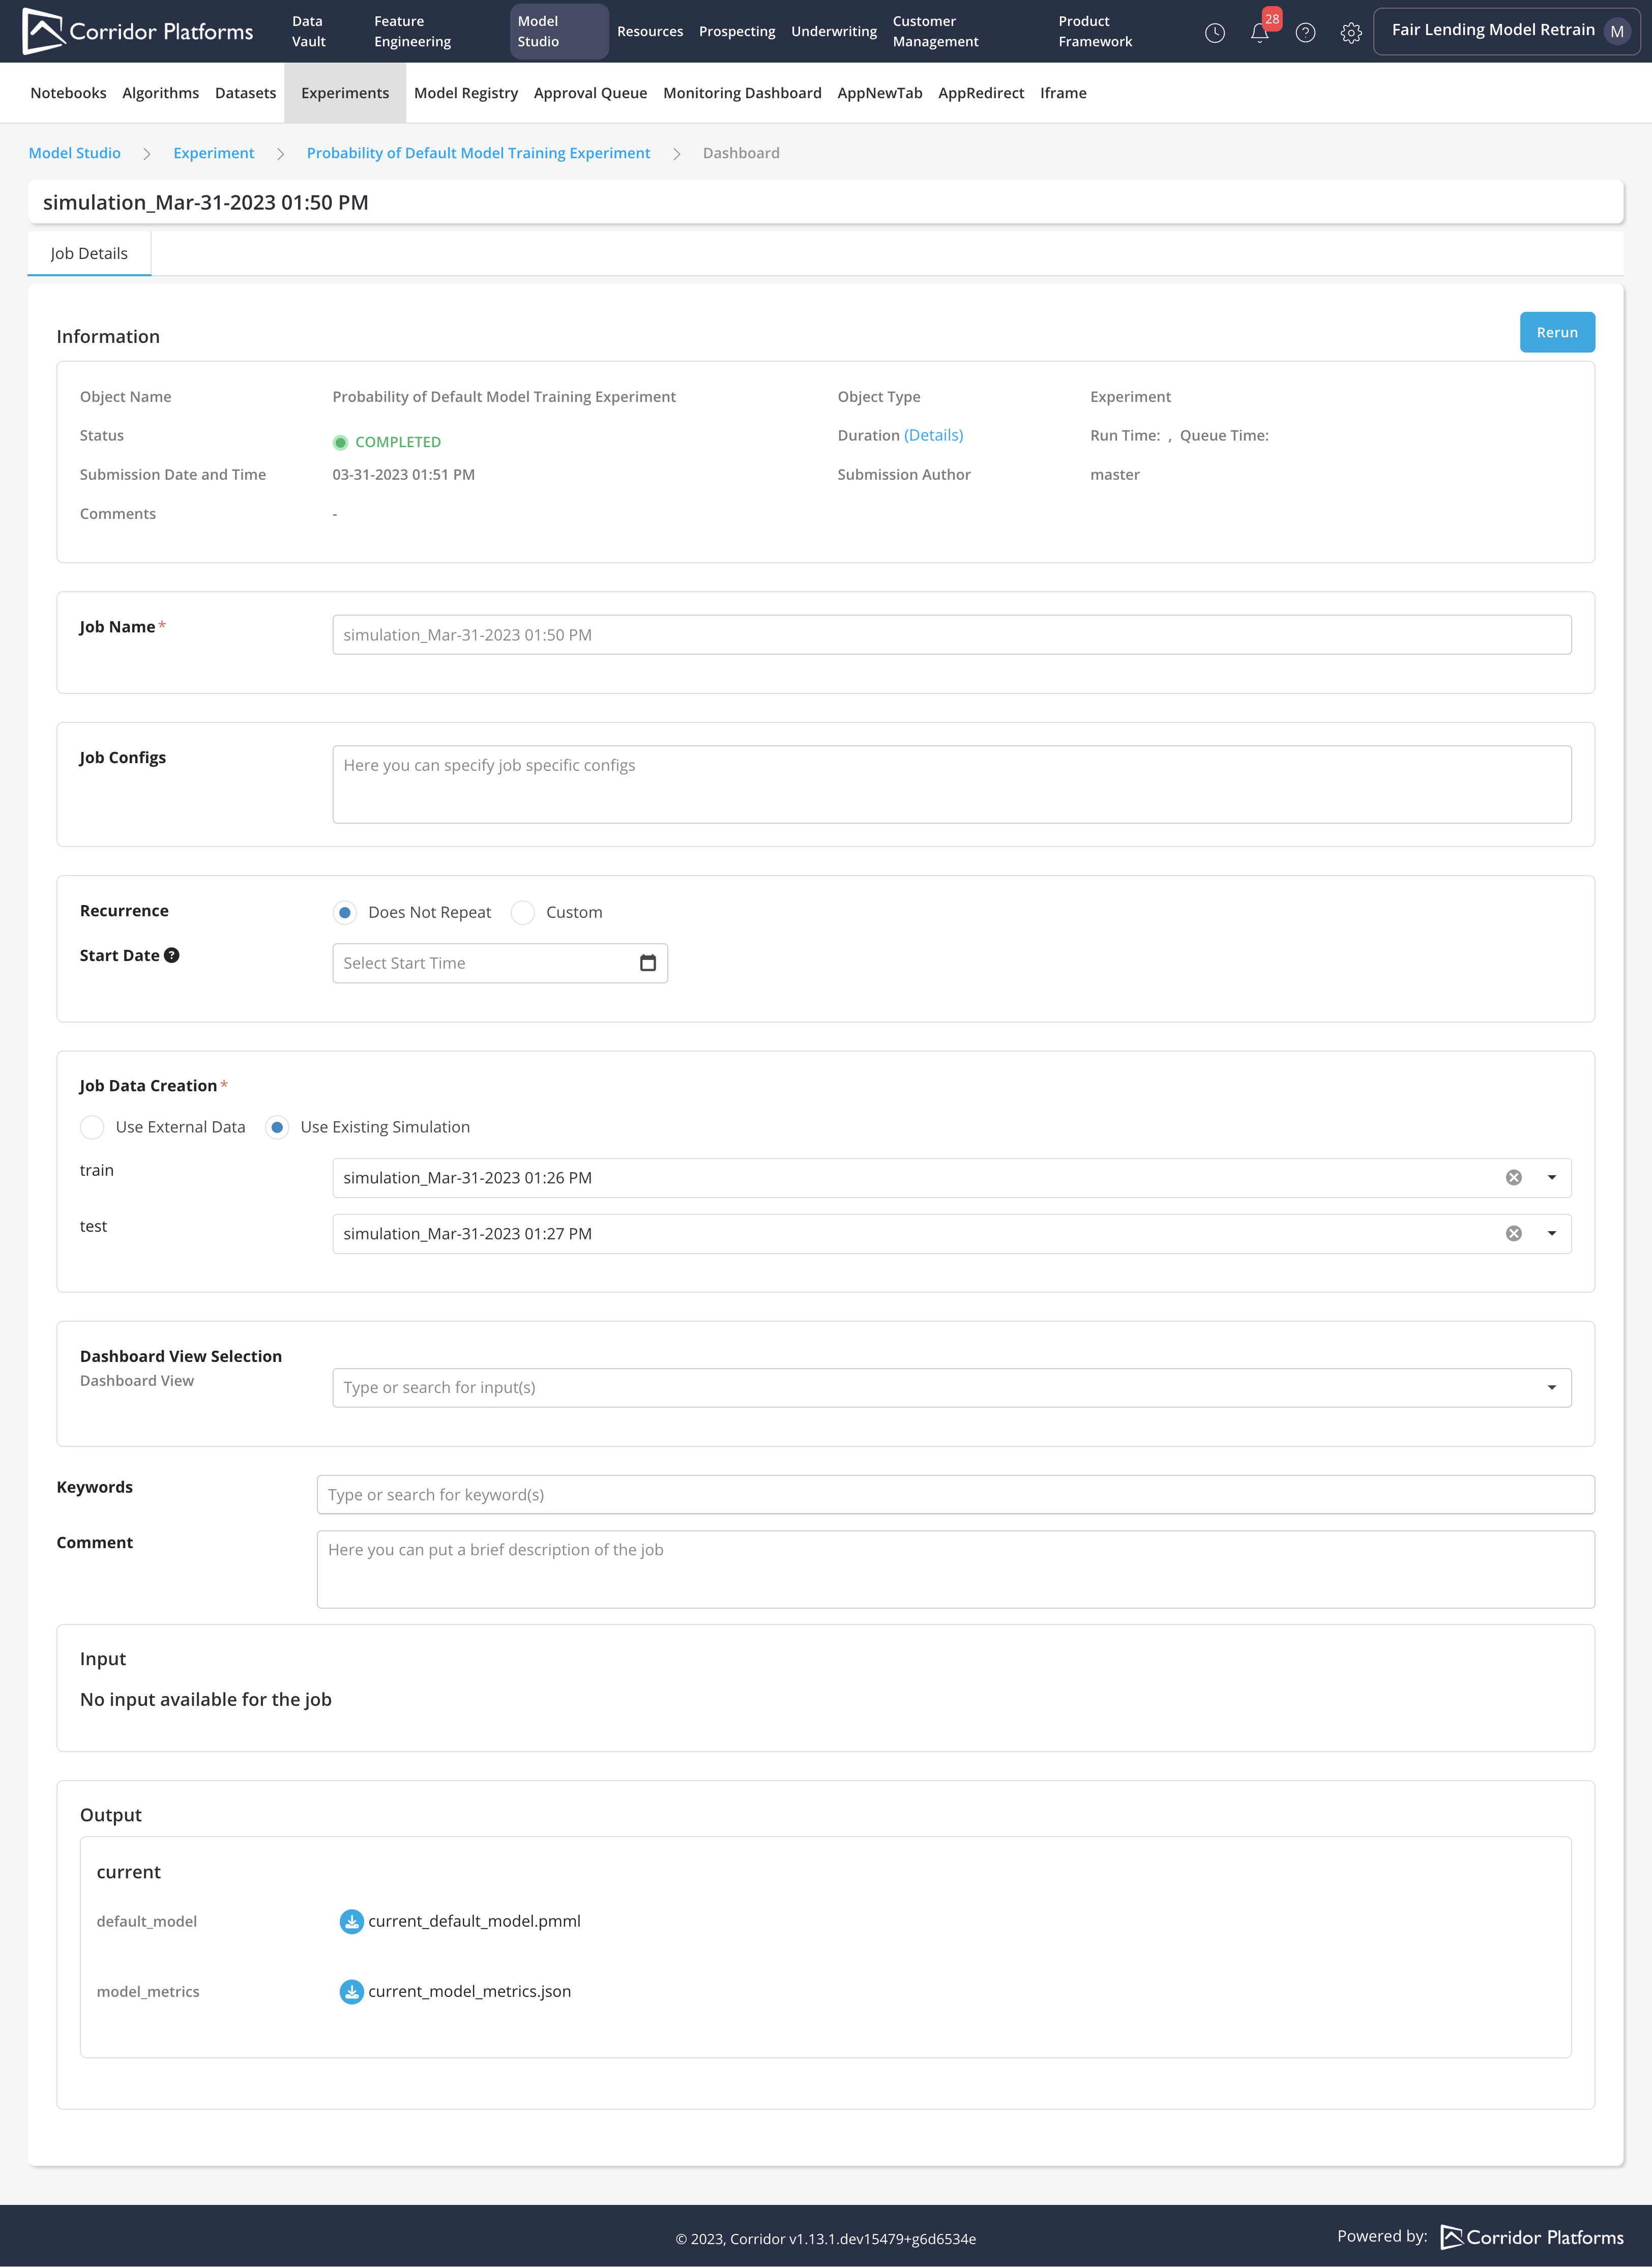Image resolution: width=1652 pixels, height=2267 pixels.
Task: Click the Rerun button
Action: (x=1556, y=333)
